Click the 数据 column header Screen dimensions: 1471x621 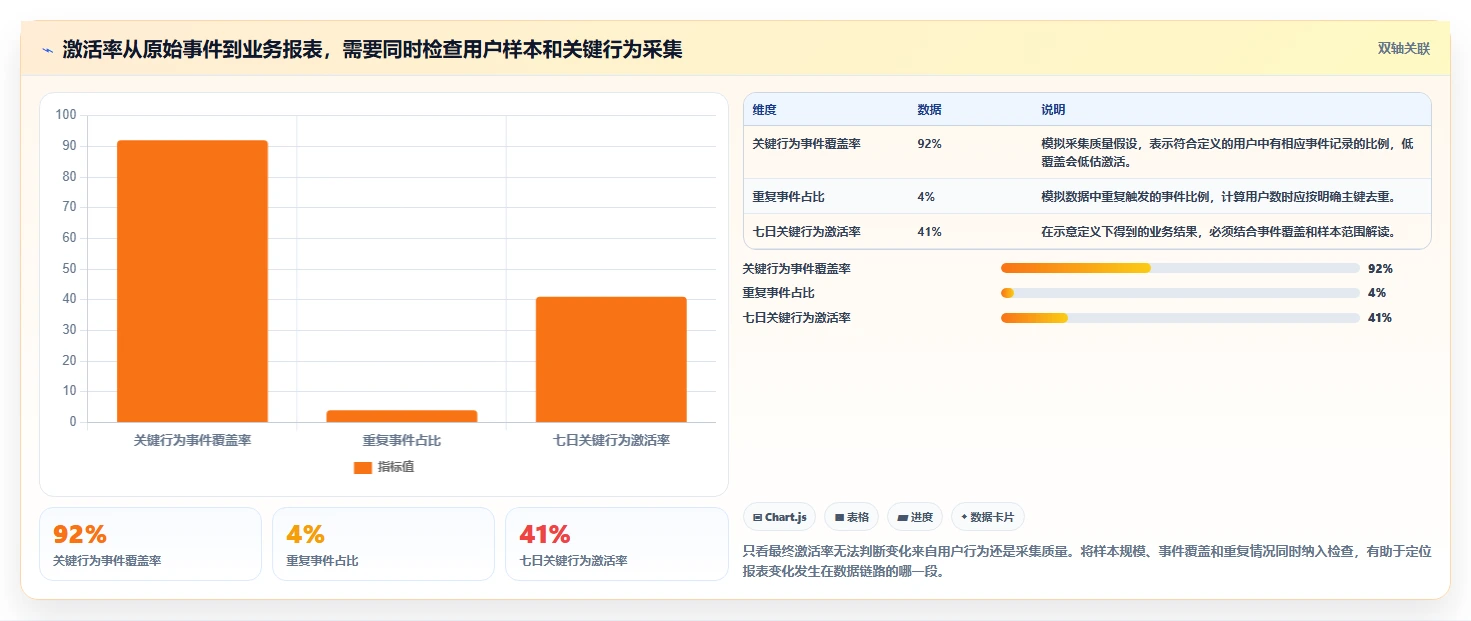coord(929,110)
